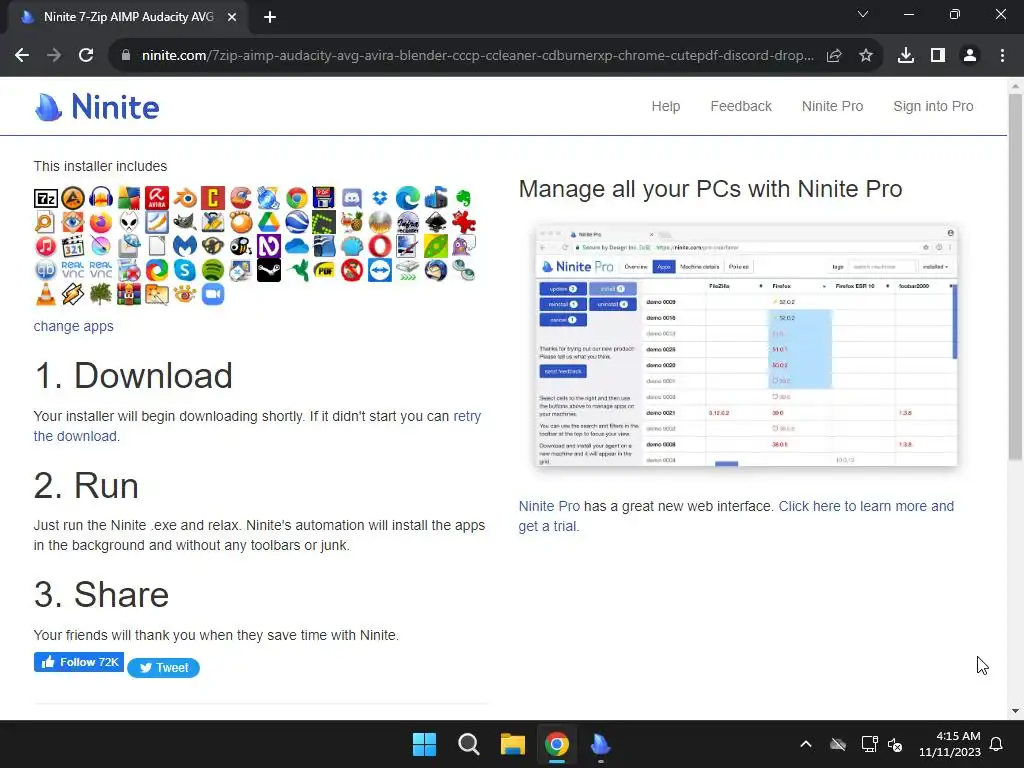Open Help in the Ninite header

(x=665, y=106)
